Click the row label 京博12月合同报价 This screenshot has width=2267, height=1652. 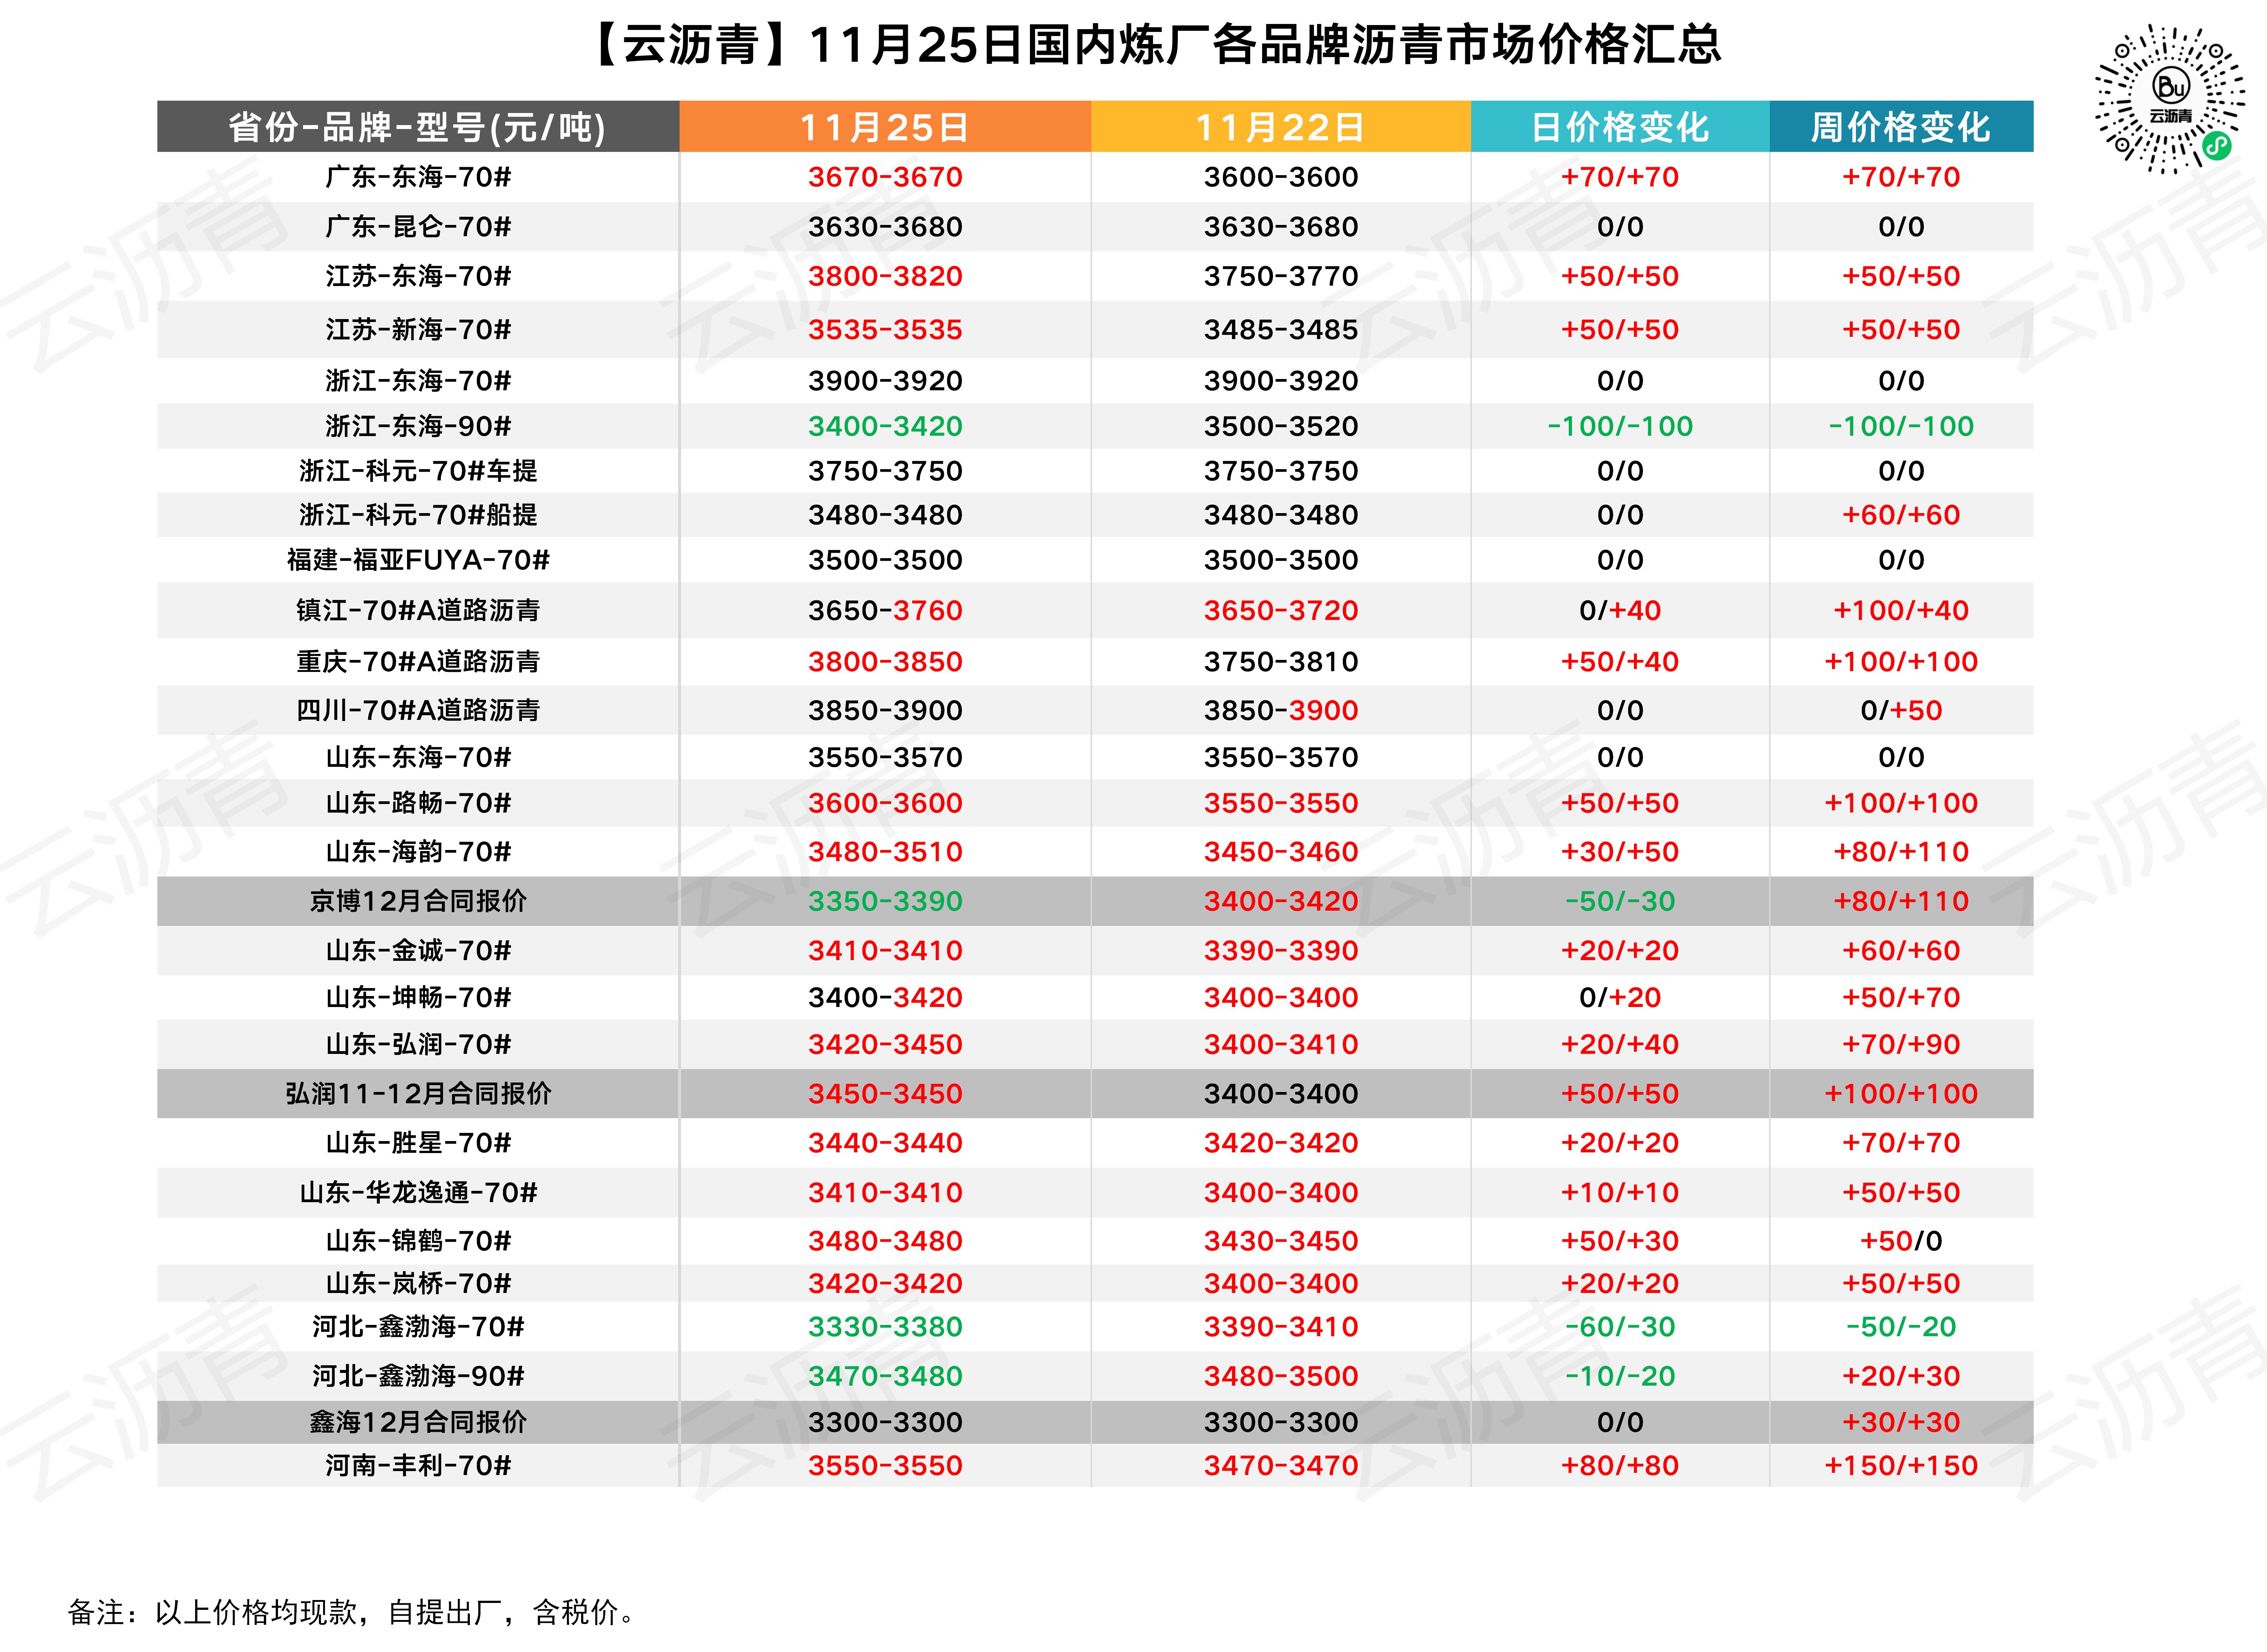pyautogui.click(x=418, y=901)
